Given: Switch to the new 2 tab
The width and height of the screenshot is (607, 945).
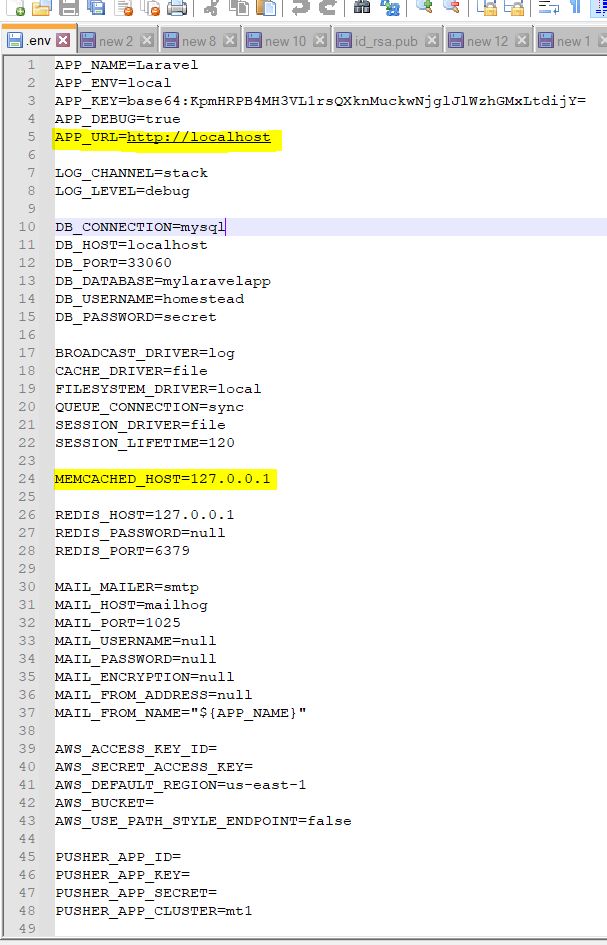Looking at the screenshot, I should 116,41.
